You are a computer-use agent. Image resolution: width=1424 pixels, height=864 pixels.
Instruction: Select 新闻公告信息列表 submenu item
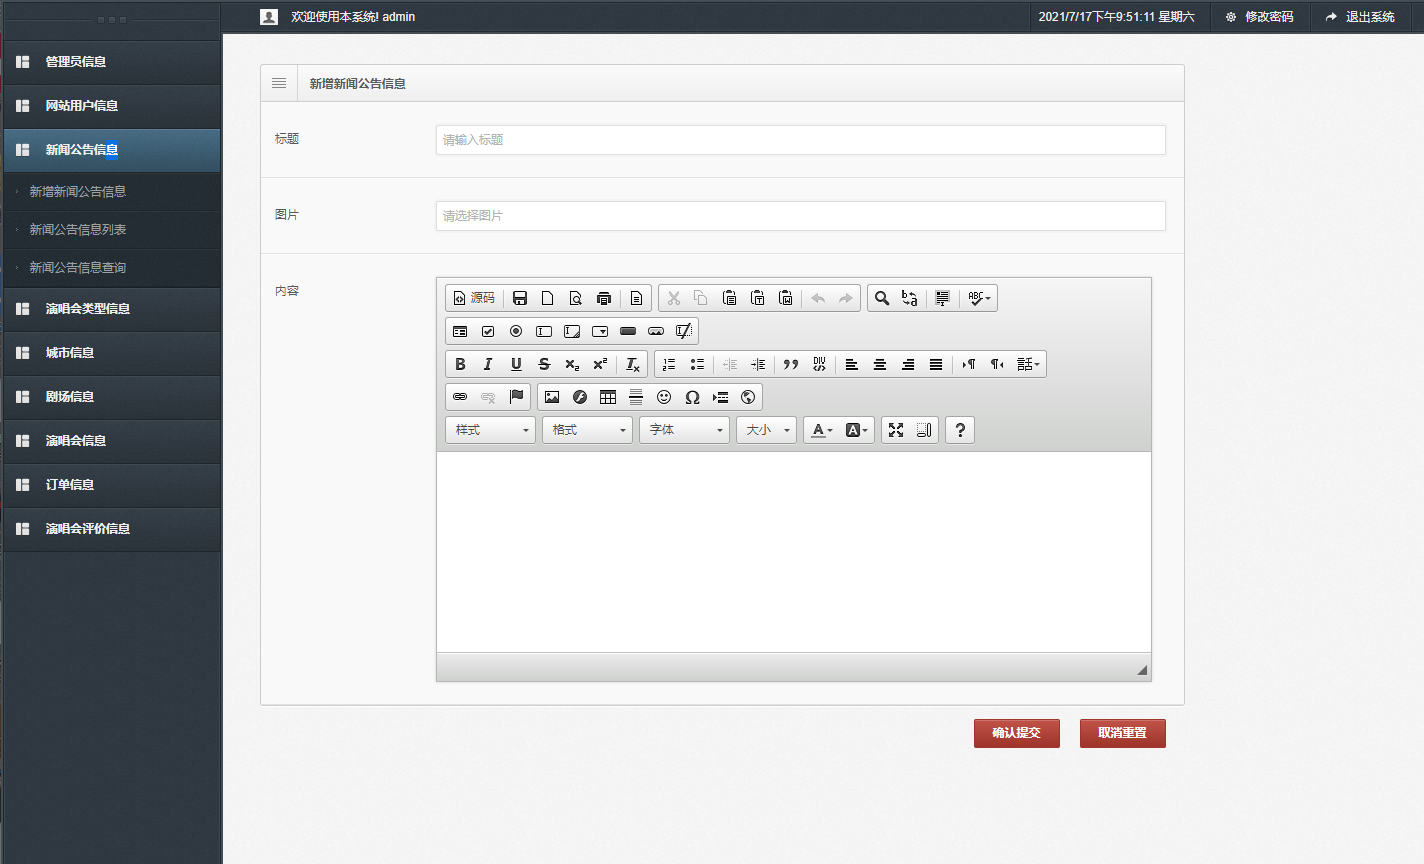click(78, 230)
